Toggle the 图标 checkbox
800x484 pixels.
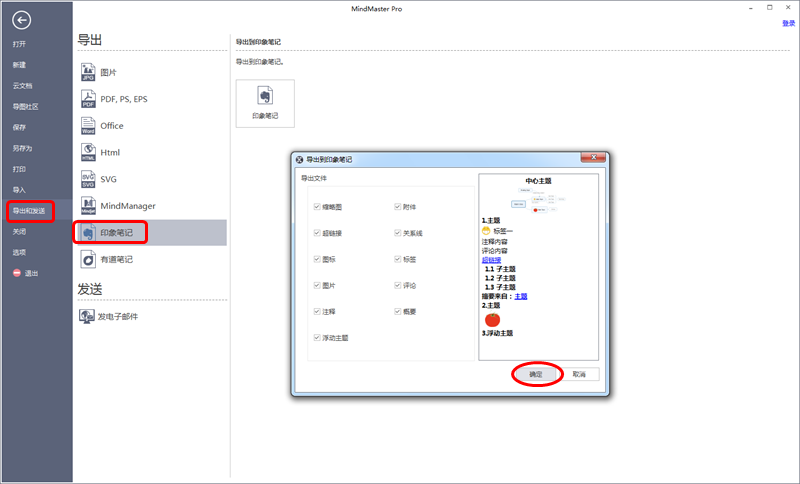coord(317,259)
